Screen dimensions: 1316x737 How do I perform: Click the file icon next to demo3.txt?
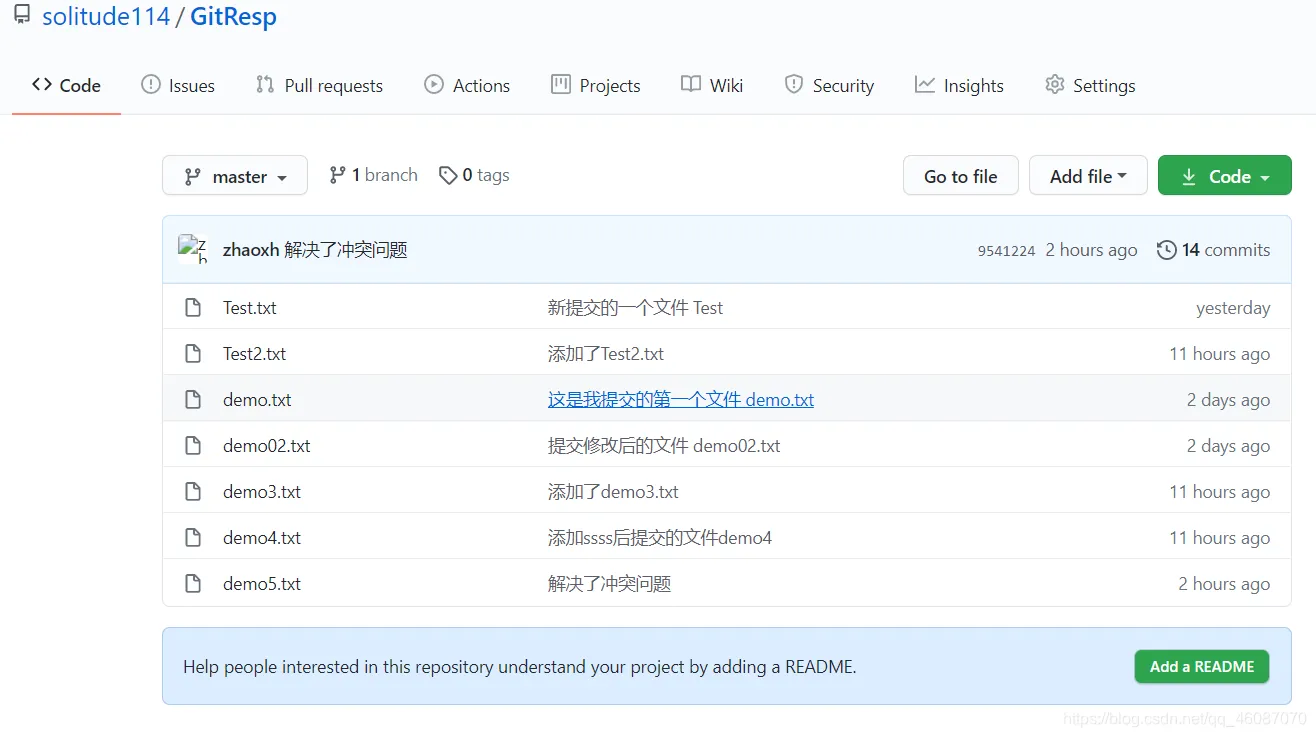tap(193, 492)
